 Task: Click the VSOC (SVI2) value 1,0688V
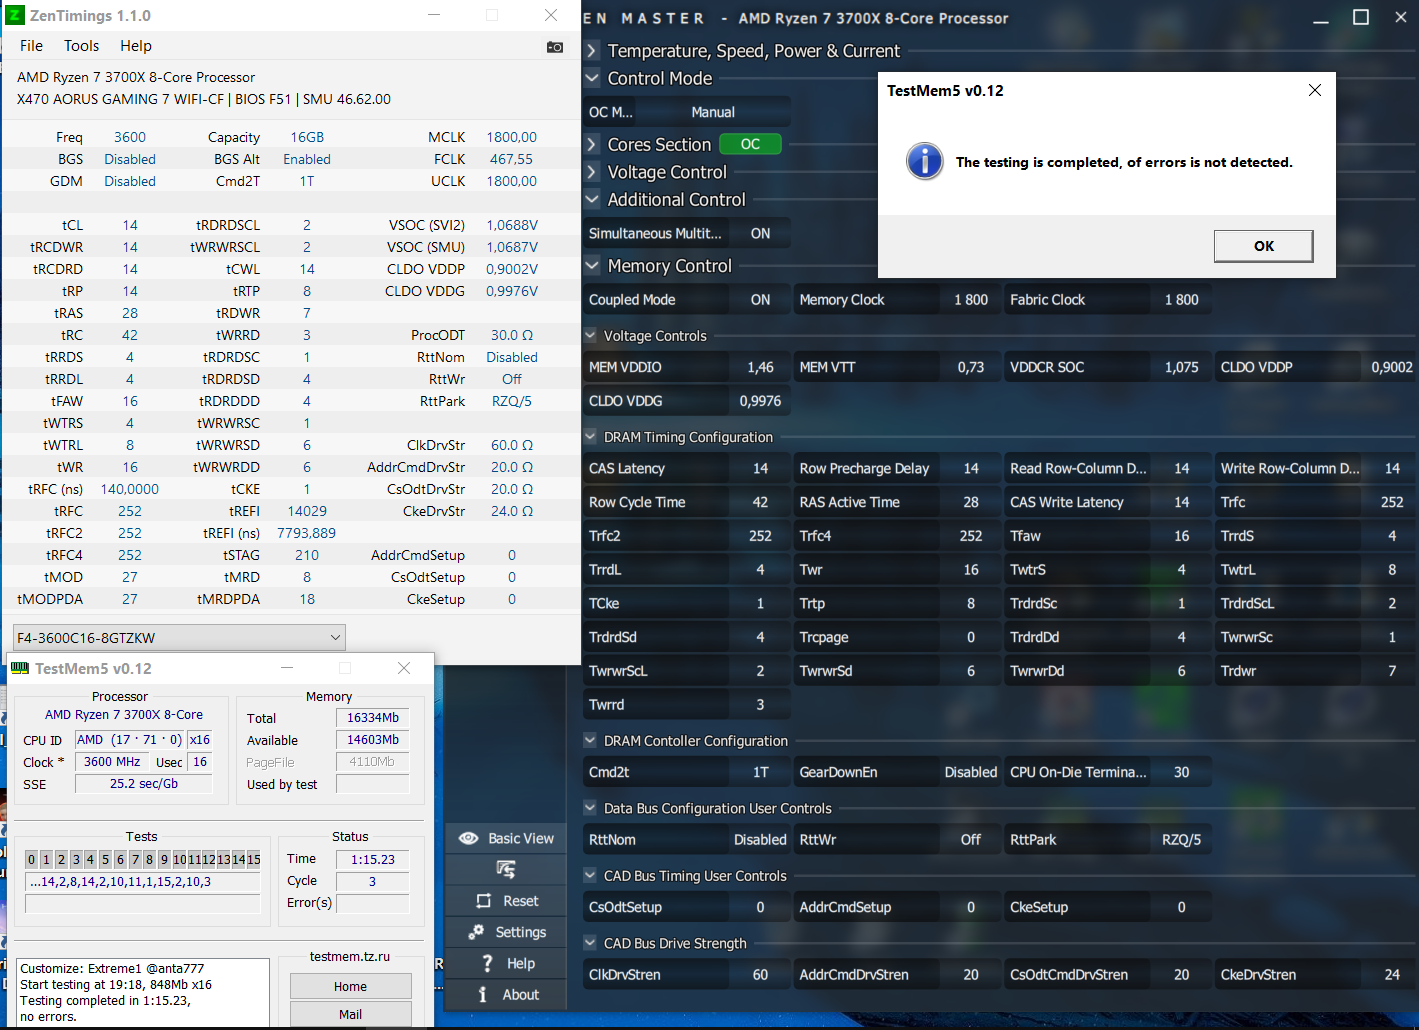pyautogui.click(x=512, y=225)
